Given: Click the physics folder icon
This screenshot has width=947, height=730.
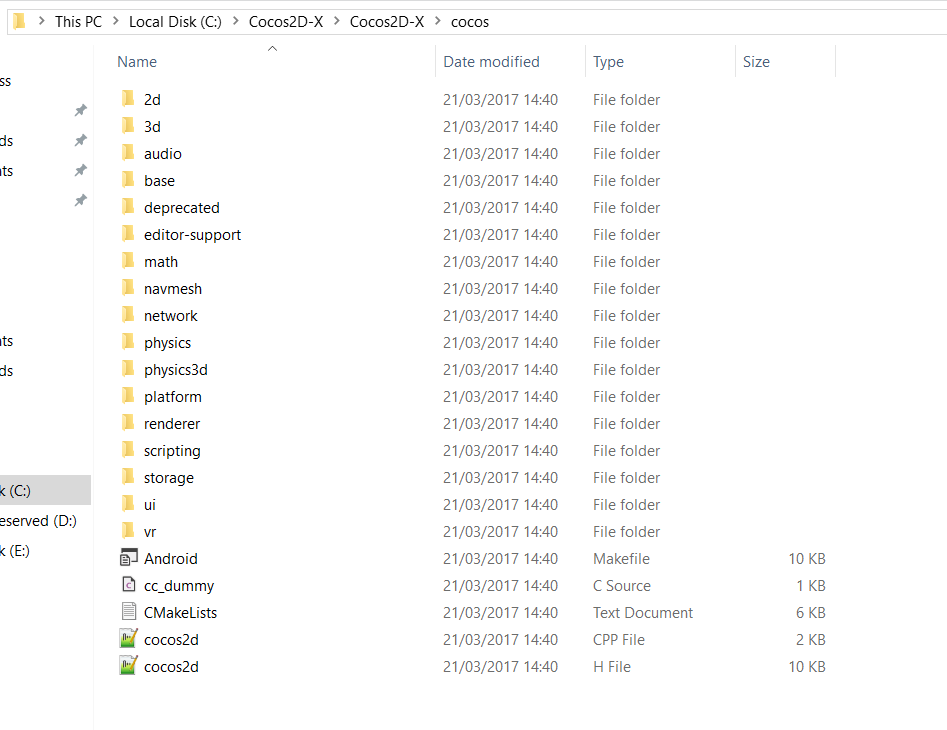Looking at the screenshot, I should (127, 342).
